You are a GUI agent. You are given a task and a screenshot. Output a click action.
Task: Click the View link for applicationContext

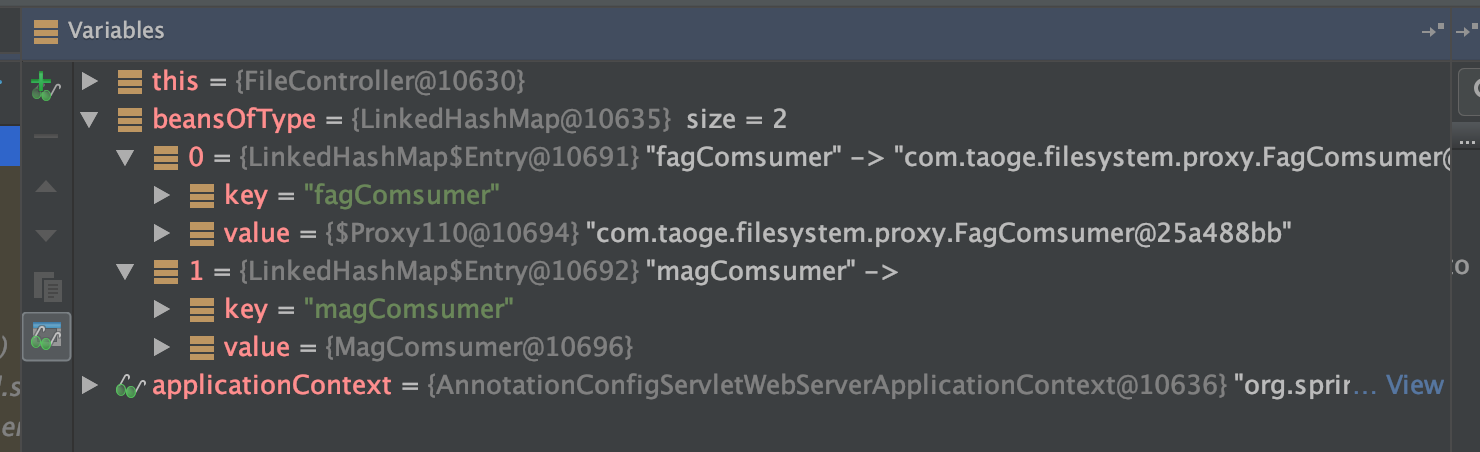[1414, 385]
